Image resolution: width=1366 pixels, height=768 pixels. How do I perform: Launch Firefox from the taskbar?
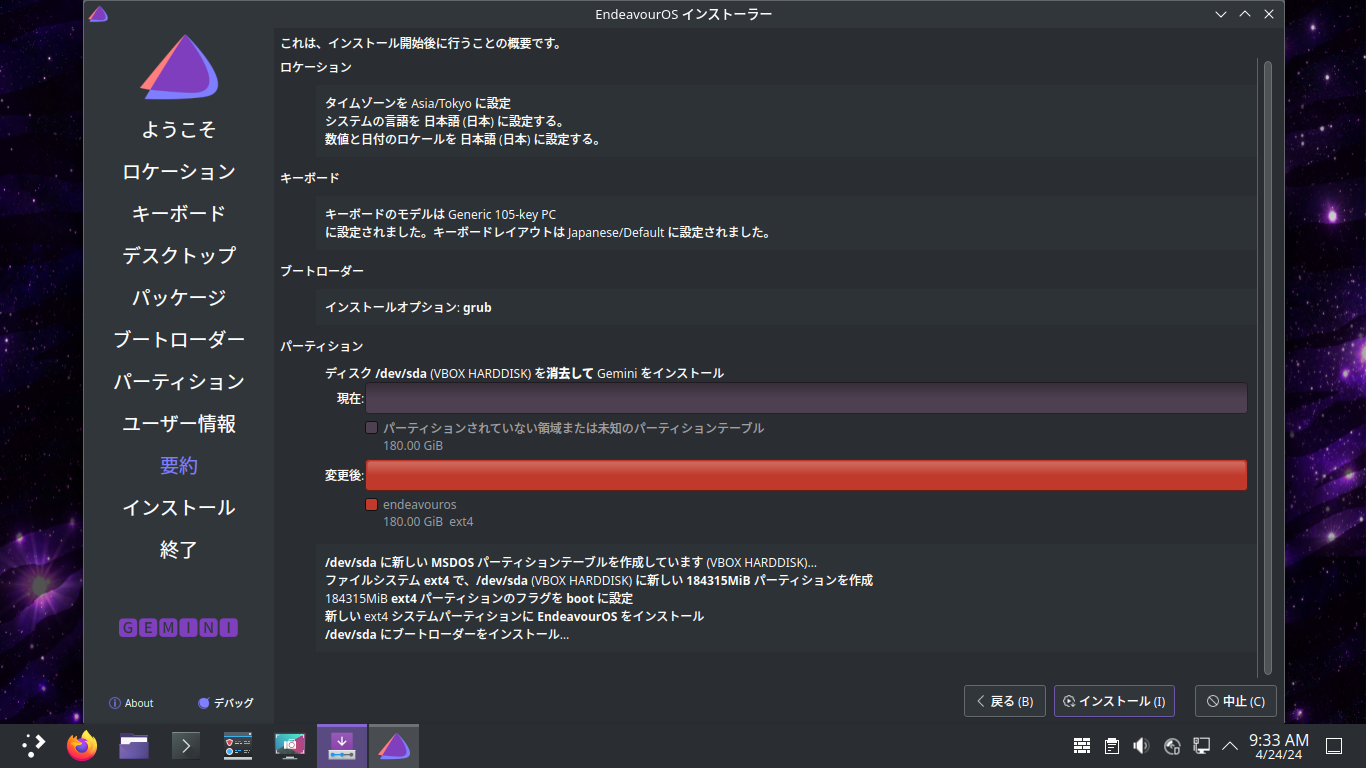[x=82, y=745]
